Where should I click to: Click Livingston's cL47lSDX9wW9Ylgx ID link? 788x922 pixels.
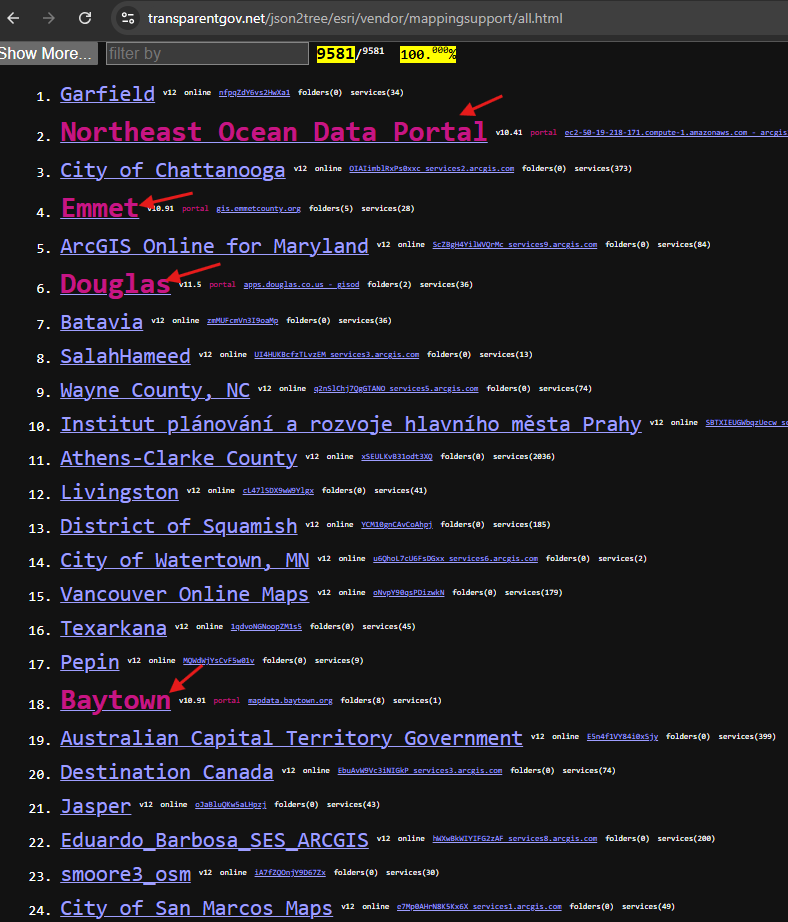click(278, 491)
